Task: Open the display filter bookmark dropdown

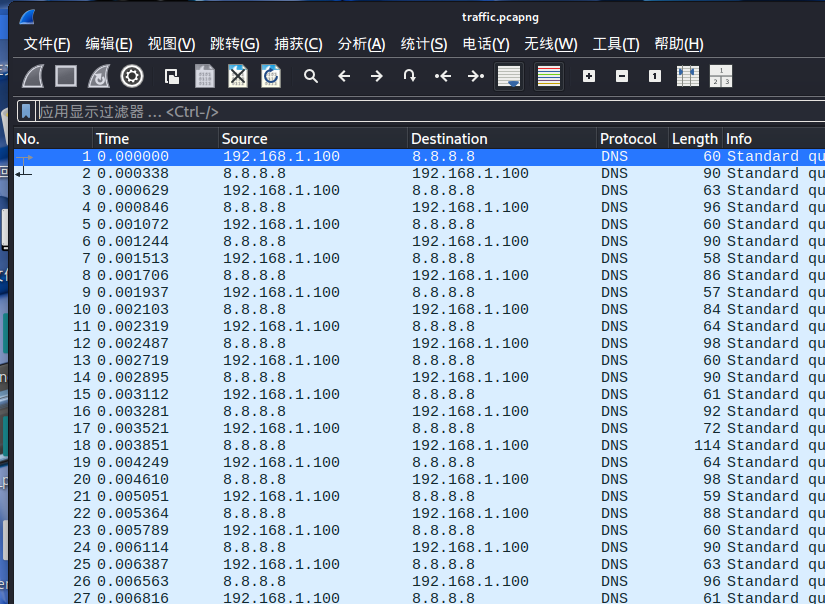Action: point(27,111)
